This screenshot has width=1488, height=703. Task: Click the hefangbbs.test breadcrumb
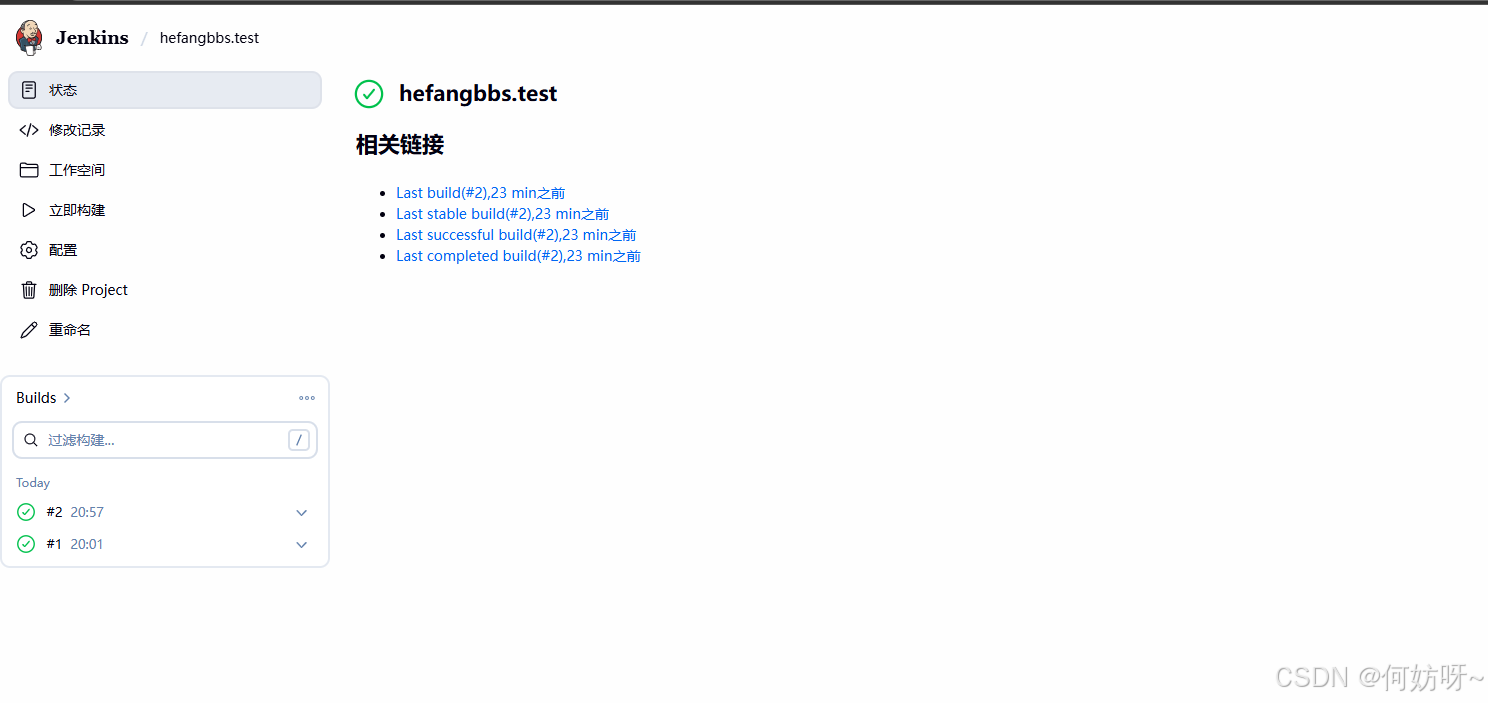coord(209,38)
